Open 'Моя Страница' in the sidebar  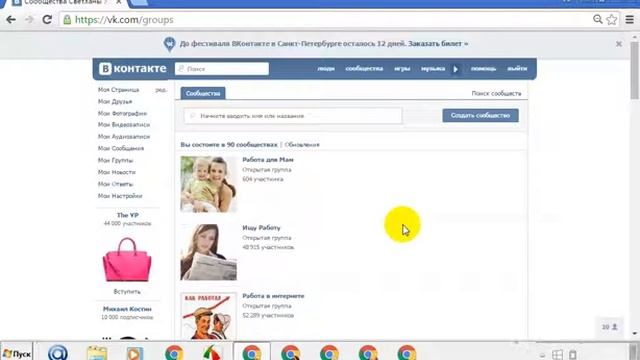click(x=118, y=89)
